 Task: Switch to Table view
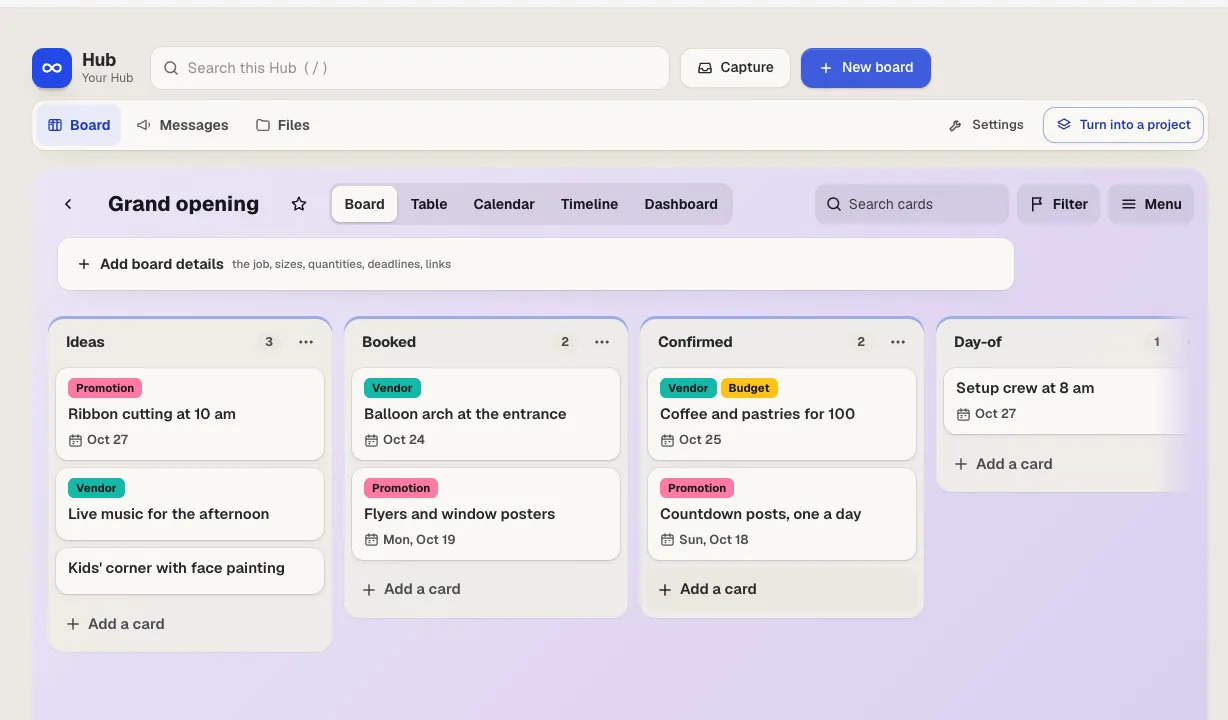click(x=429, y=204)
